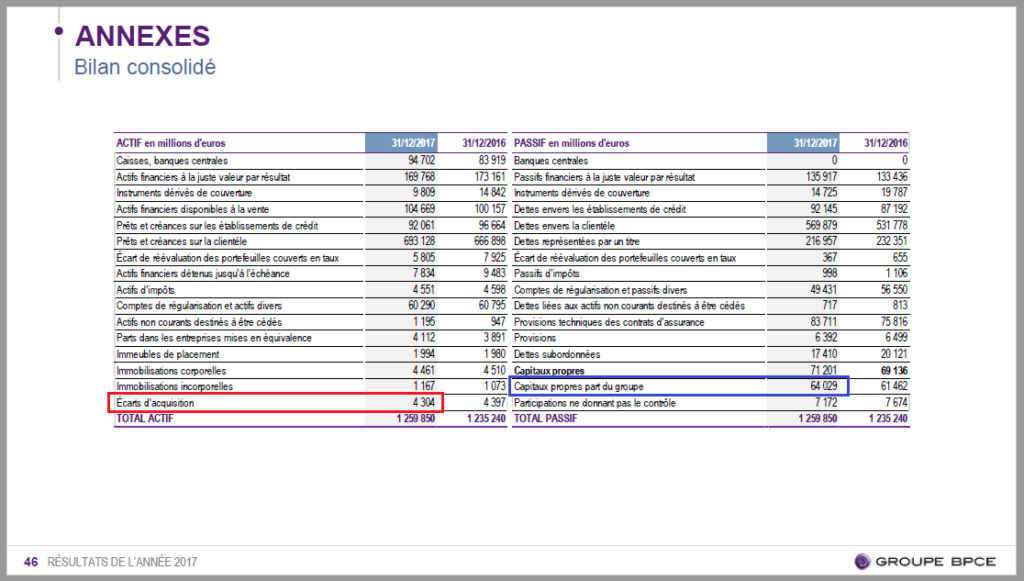Select the 31/12/2017 column header in the ACTIF table

coord(405,144)
